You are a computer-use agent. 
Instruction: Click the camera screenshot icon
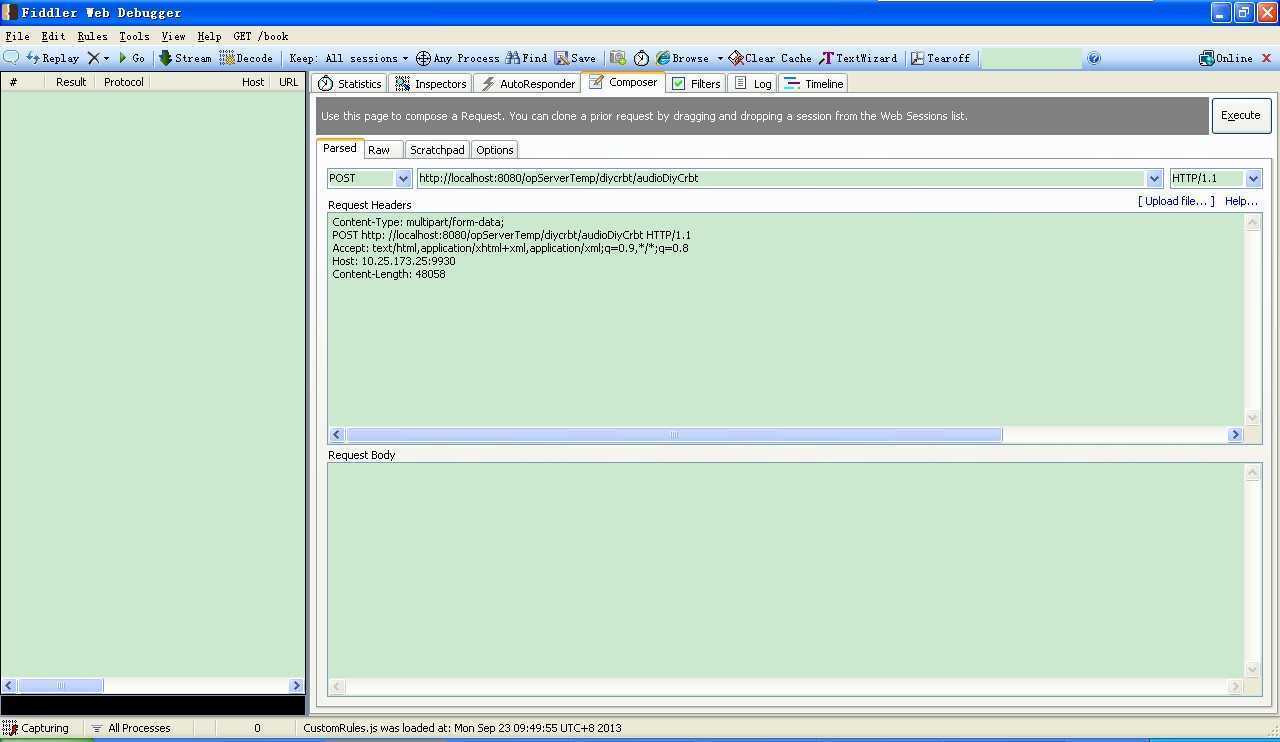tap(618, 58)
